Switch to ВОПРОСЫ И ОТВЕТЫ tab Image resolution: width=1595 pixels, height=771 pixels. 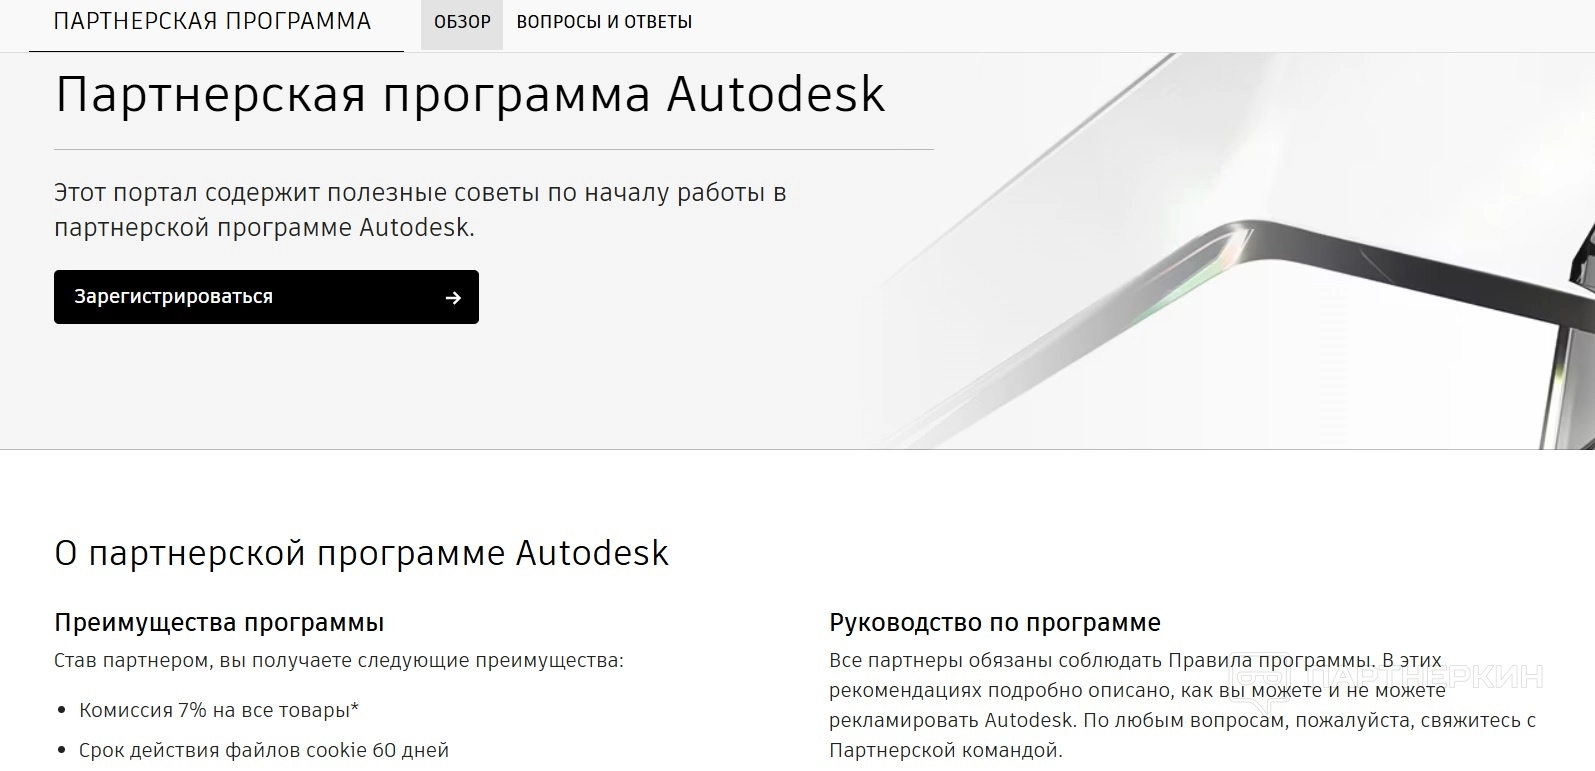(604, 22)
